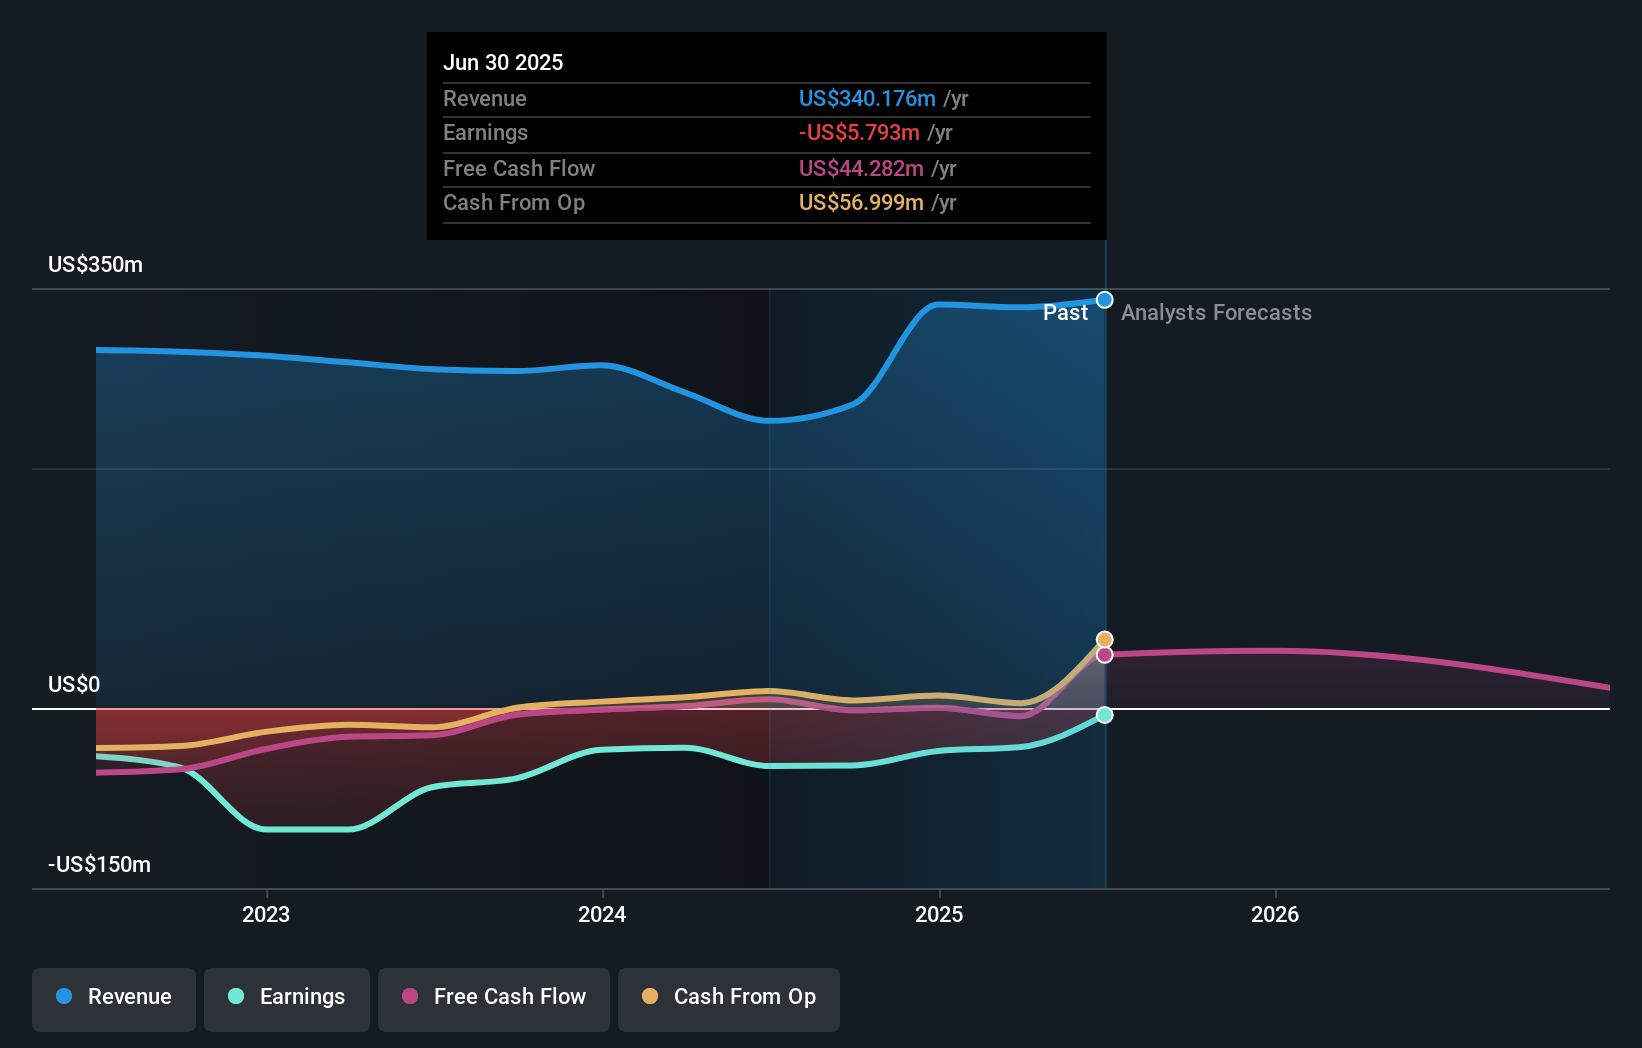Toggle the Free Cash Flow line off
Screen dimensions: 1642x1048
(494, 997)
